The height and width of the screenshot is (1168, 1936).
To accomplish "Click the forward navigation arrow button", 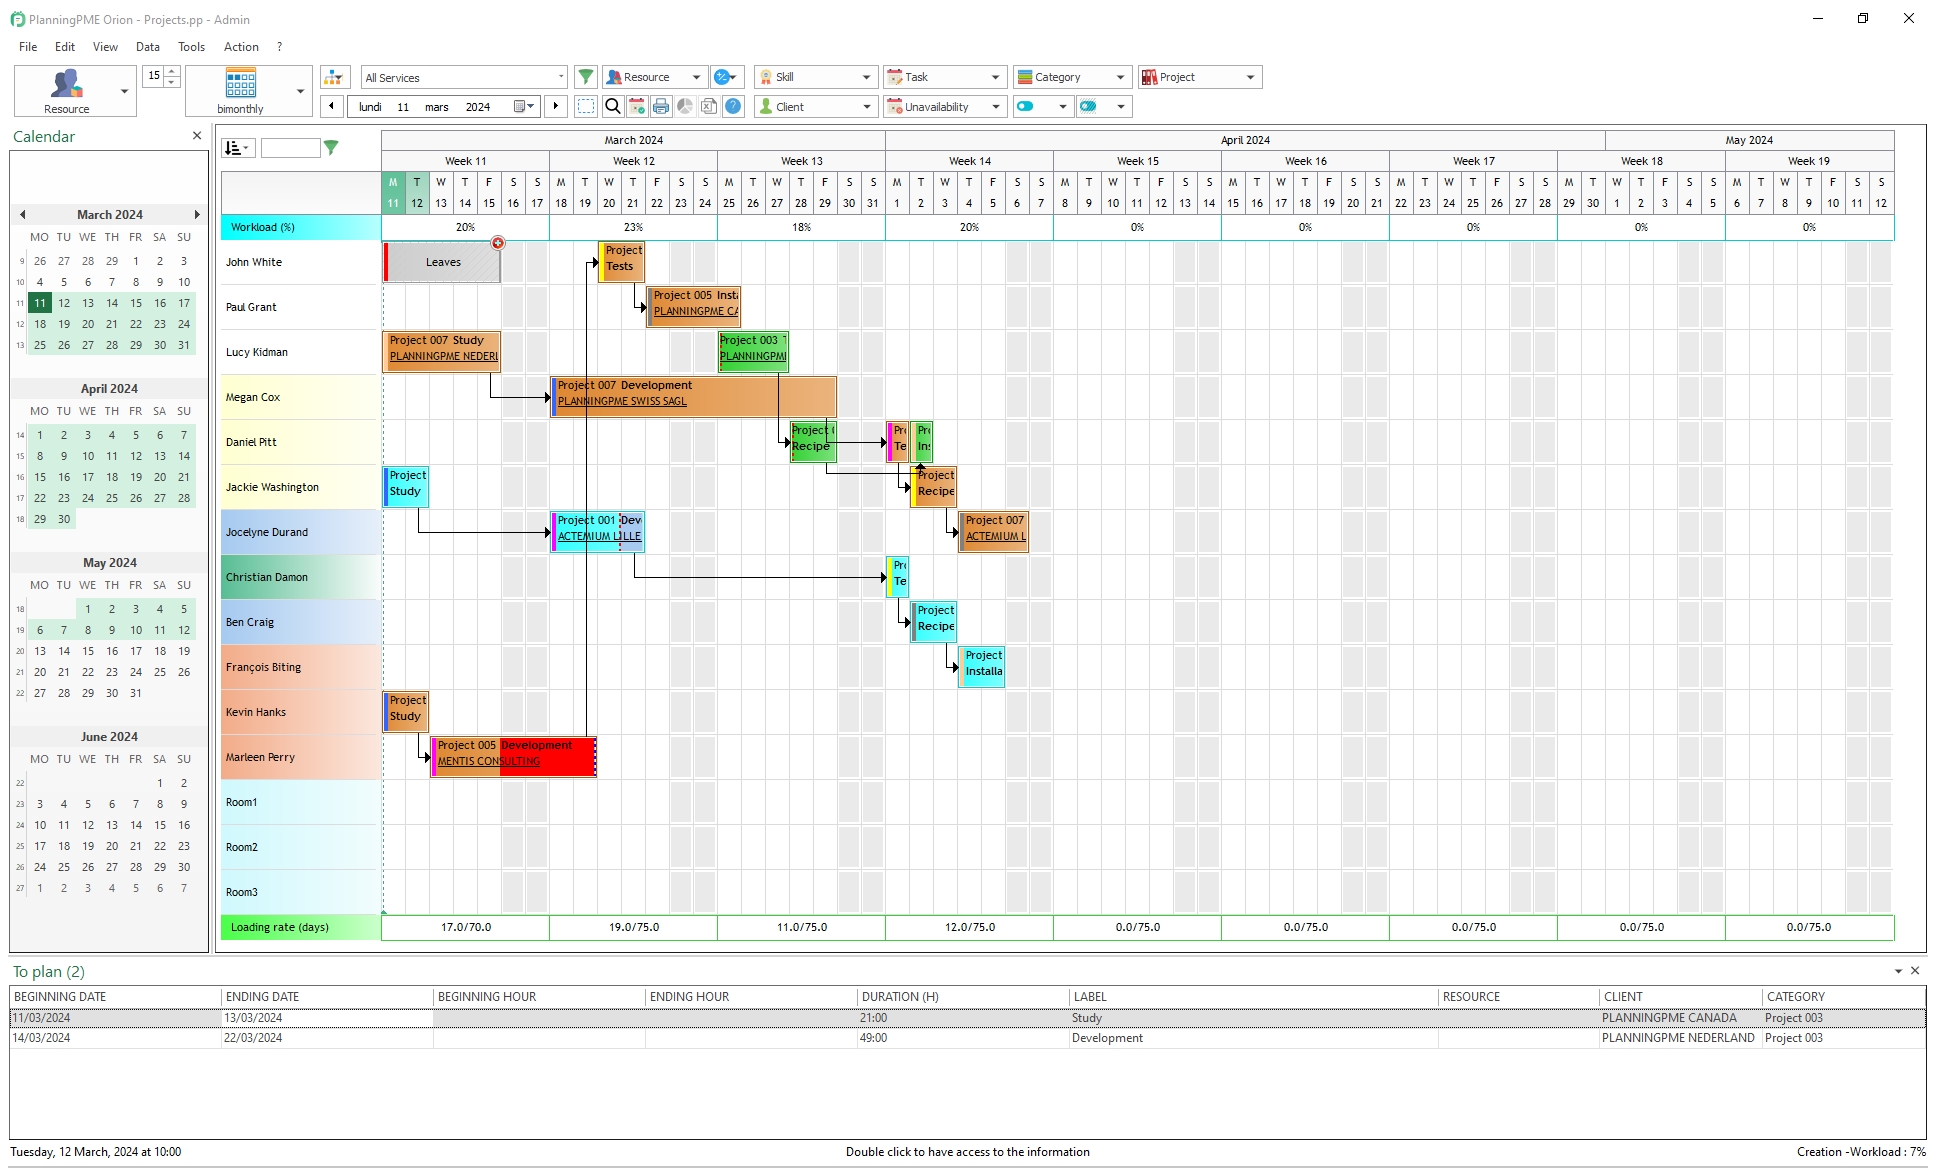I will 555,106.
